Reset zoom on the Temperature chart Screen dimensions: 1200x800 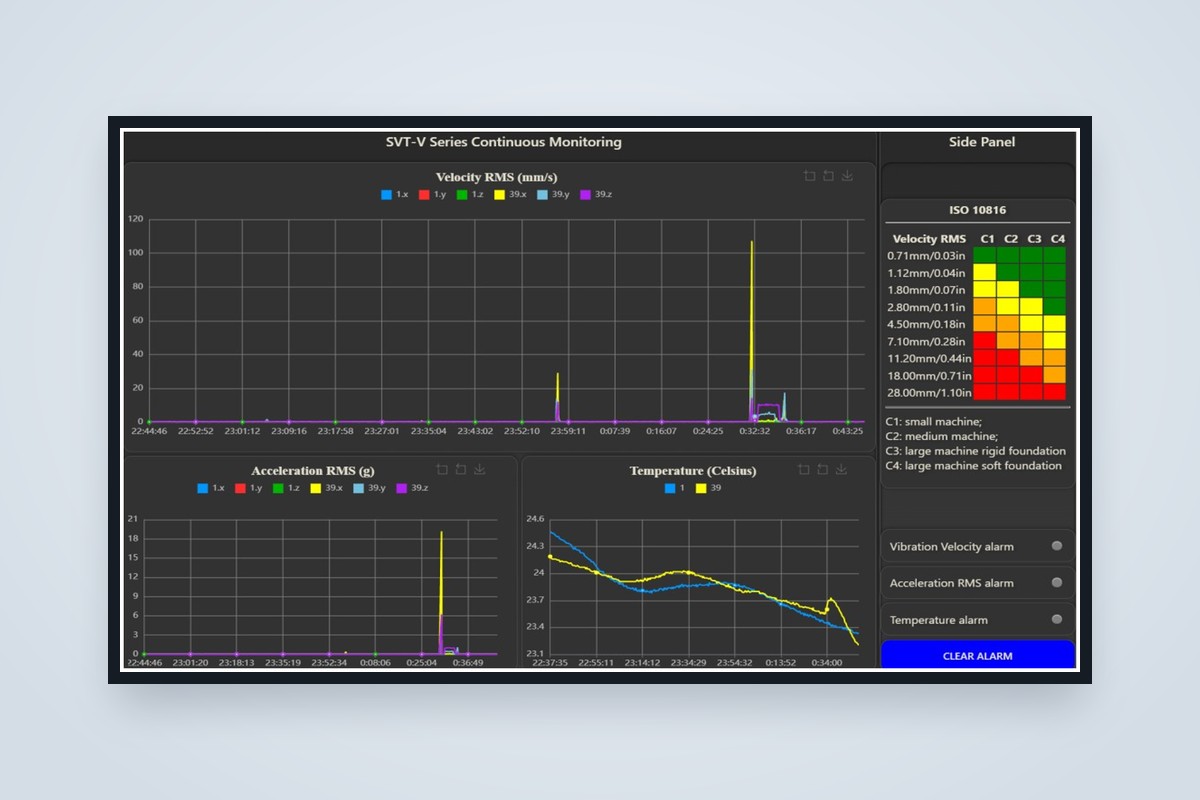(x=822, y=469)
